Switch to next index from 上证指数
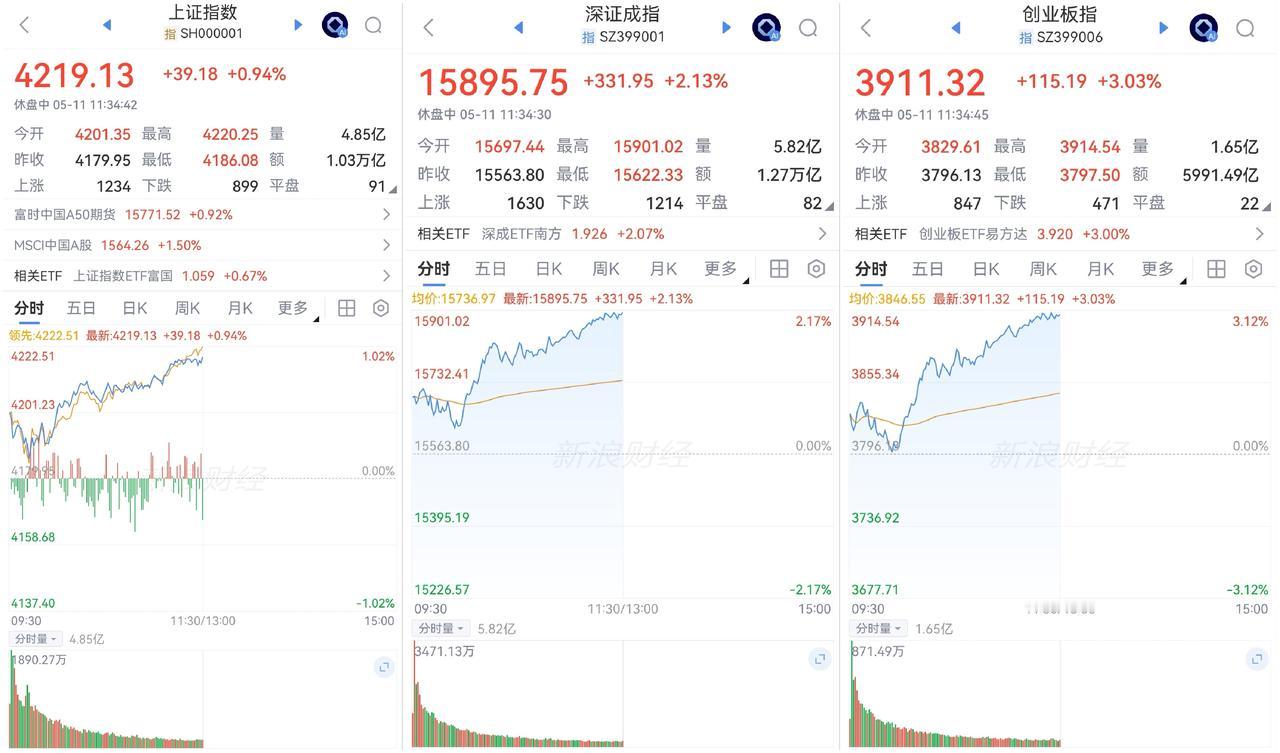This screenshot has width=1280, height=753. coord(298,25)
